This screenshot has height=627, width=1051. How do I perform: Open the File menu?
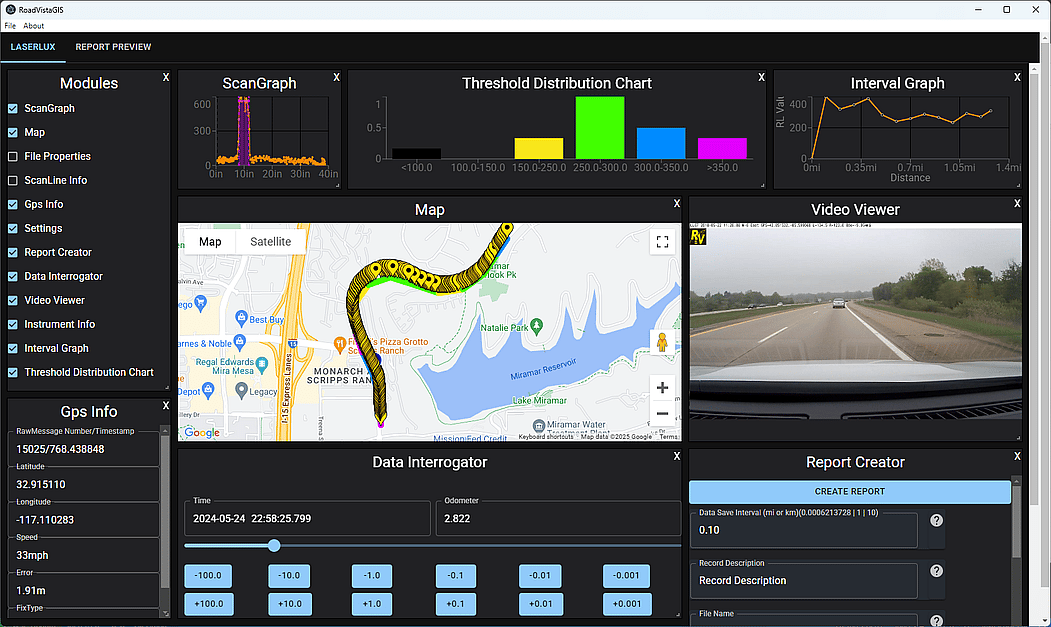[x=10, y=25]
